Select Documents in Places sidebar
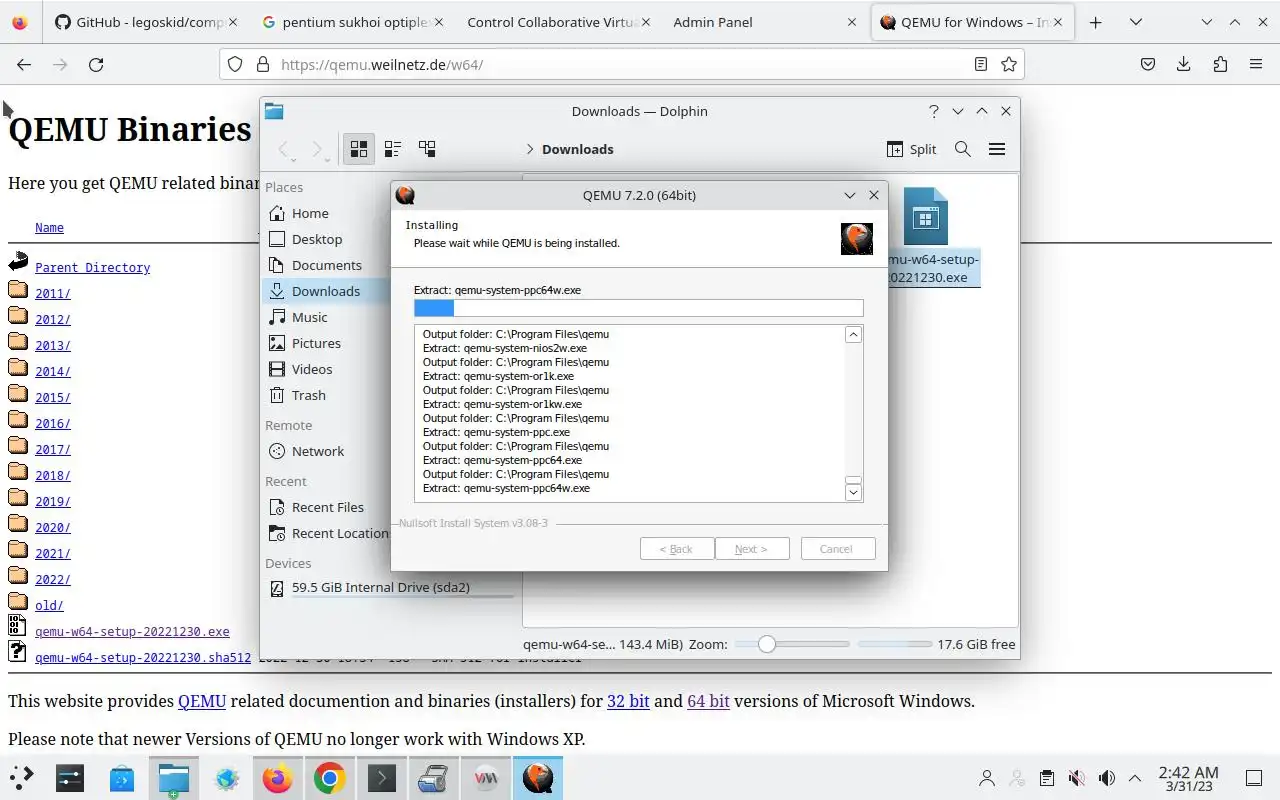Viewport: 1280px width, 800px height. (x=325, y=265)
